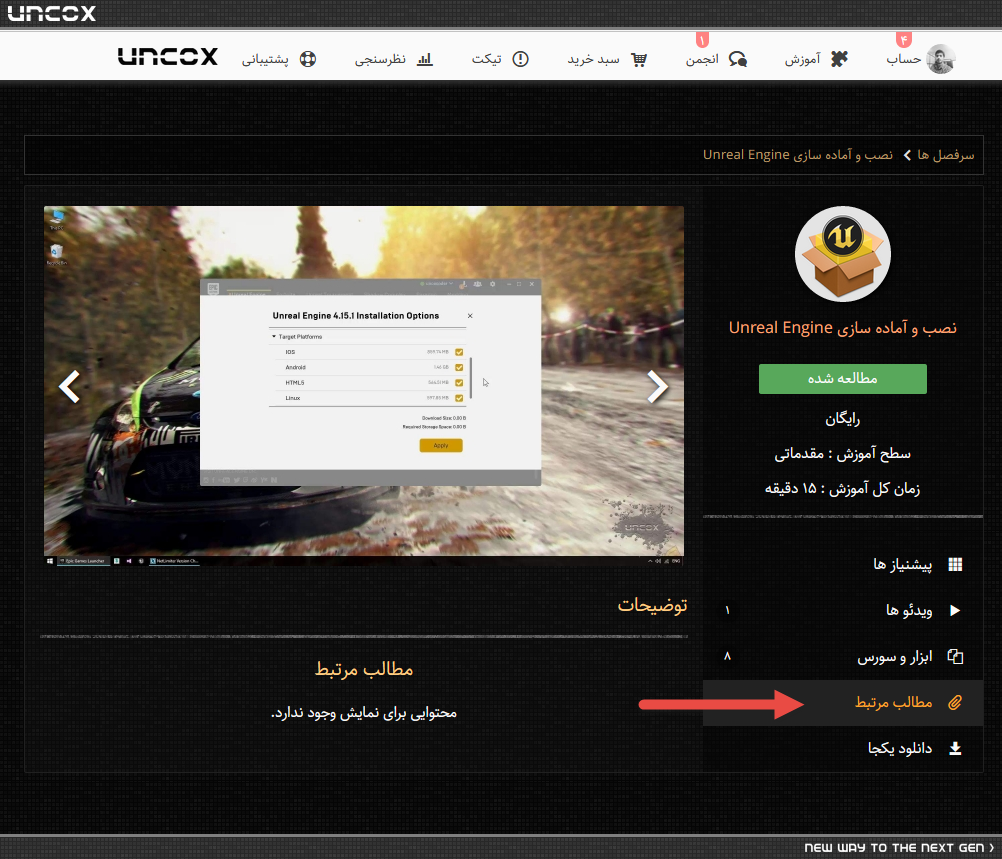Click the پیشنیاز ها grid icon
The width and height of the screenshot is (1002, 859).
pyautogui.click(x=955, y=564)
